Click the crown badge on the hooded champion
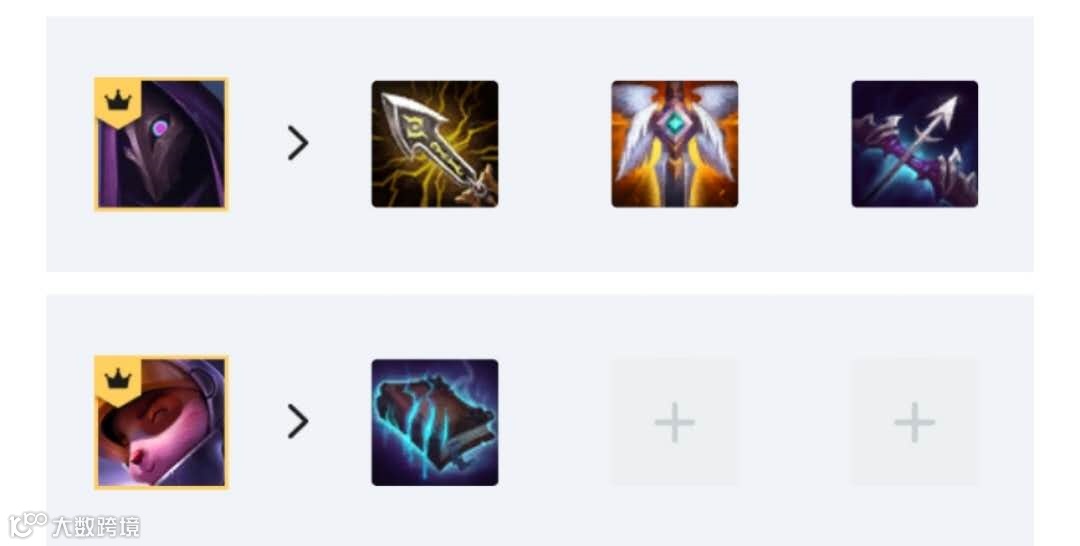Viewport: 1080px width, 546px height. click(118, 103)
